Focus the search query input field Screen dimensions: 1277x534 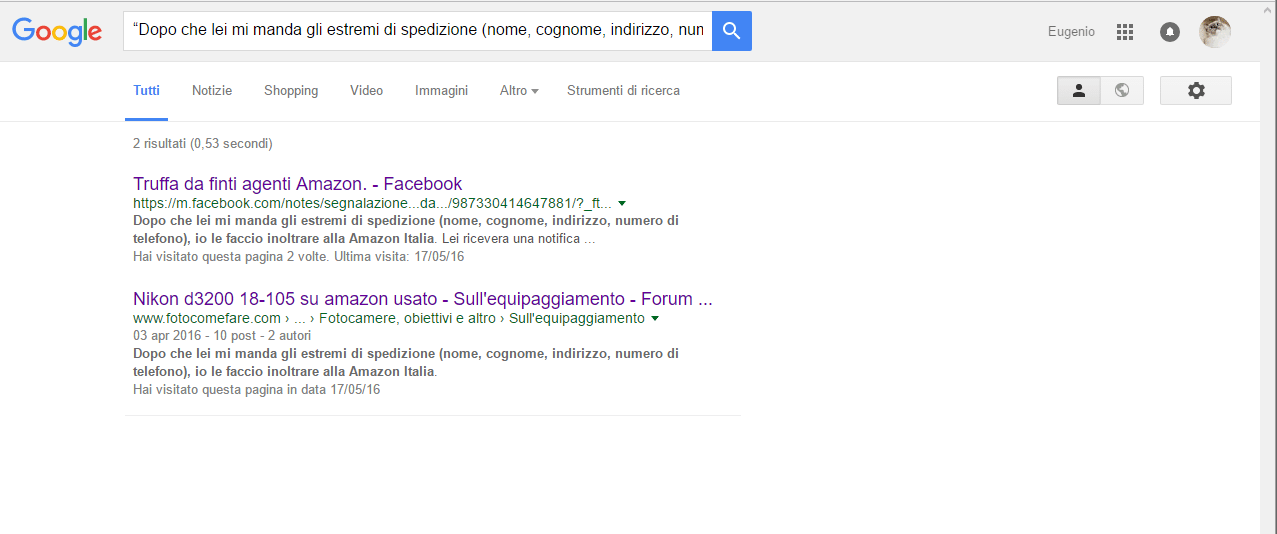tap(417, 31)
